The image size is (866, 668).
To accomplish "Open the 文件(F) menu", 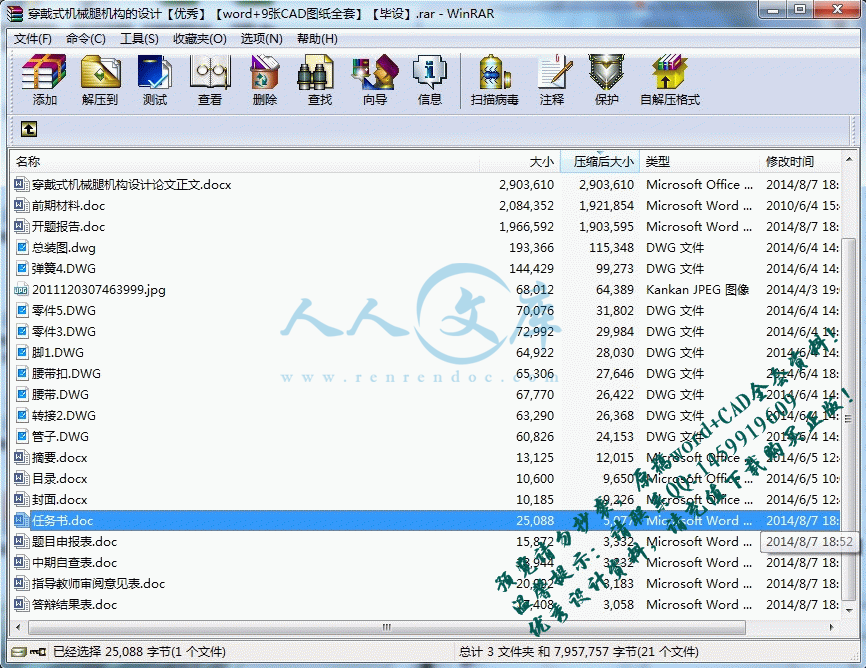I will 33,39.
